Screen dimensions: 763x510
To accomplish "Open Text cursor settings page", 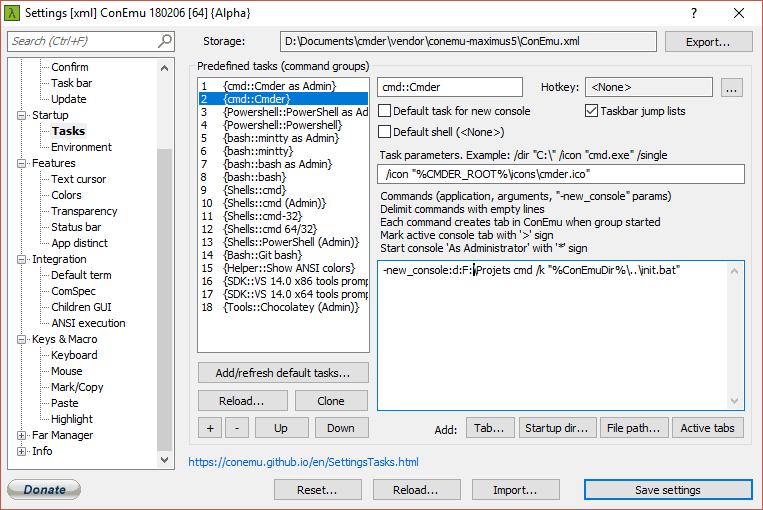I will click(x=78, y=179).
